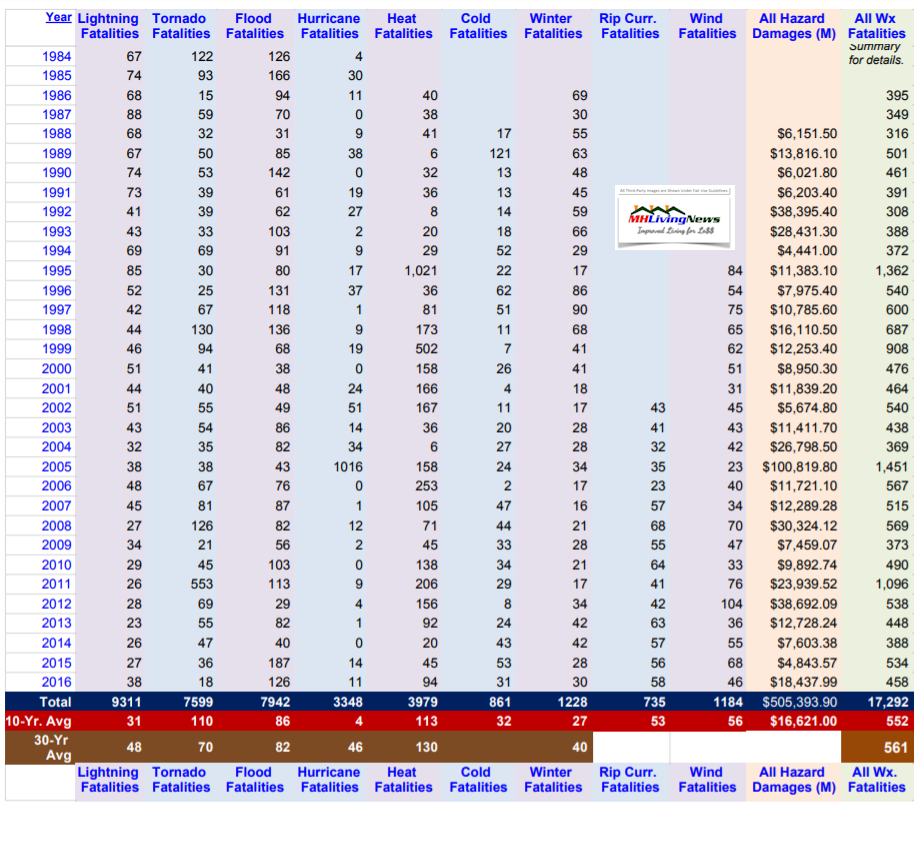Open the 2012 year link

click(x=57, y=604)
